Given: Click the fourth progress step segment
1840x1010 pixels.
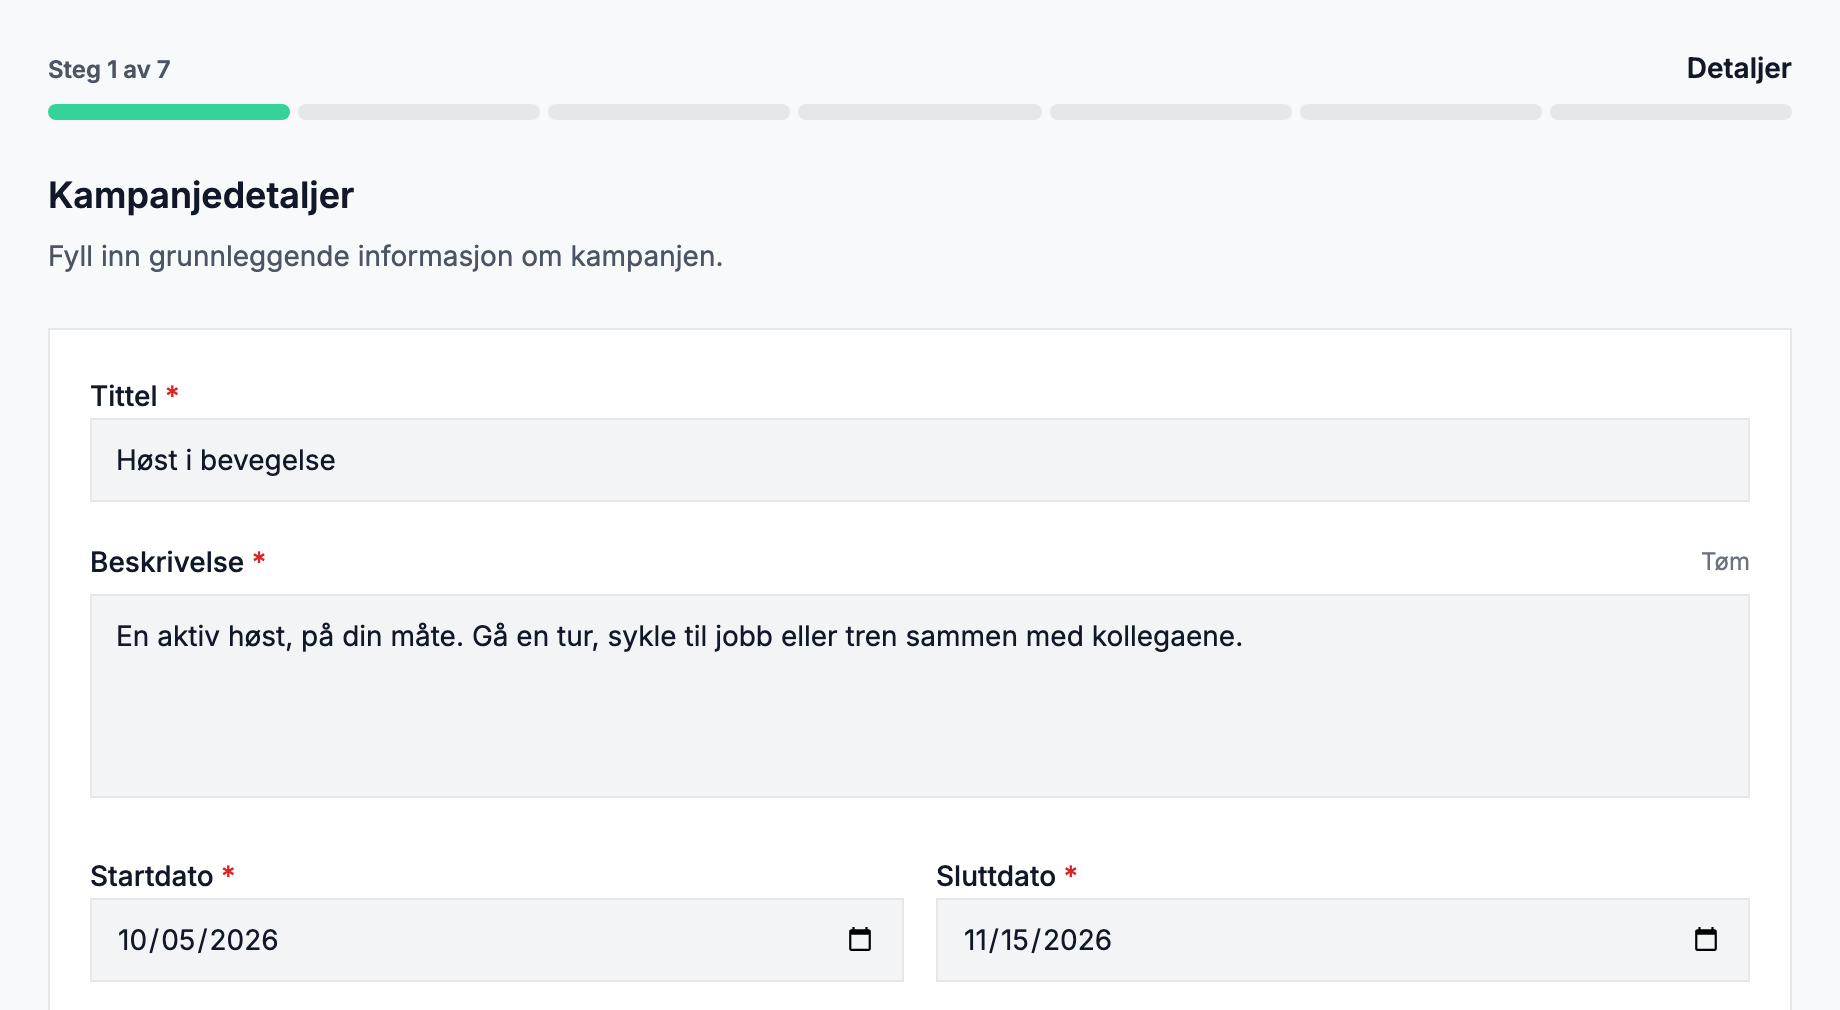Looking at the screenshot, I should point(920,112).
